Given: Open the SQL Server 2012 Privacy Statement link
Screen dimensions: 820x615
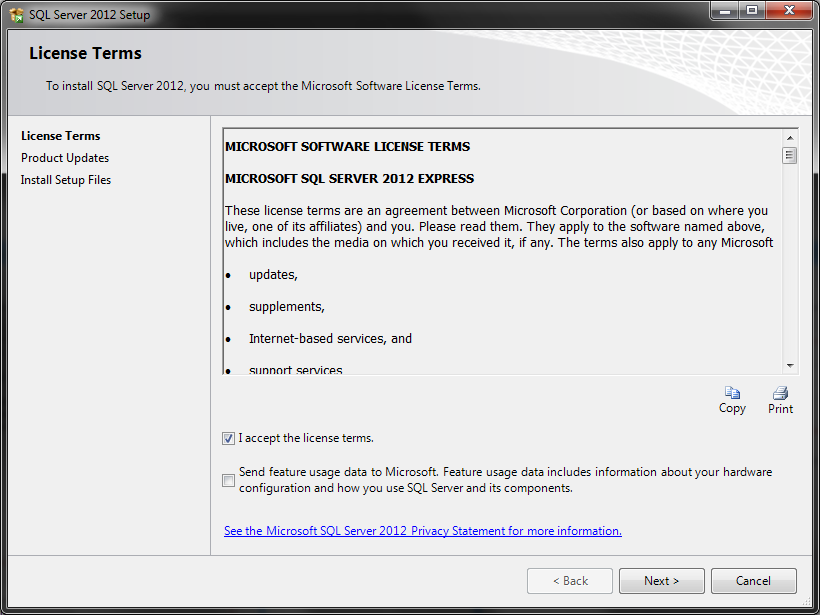Looking at the screenshot, I should coord(422,530).
